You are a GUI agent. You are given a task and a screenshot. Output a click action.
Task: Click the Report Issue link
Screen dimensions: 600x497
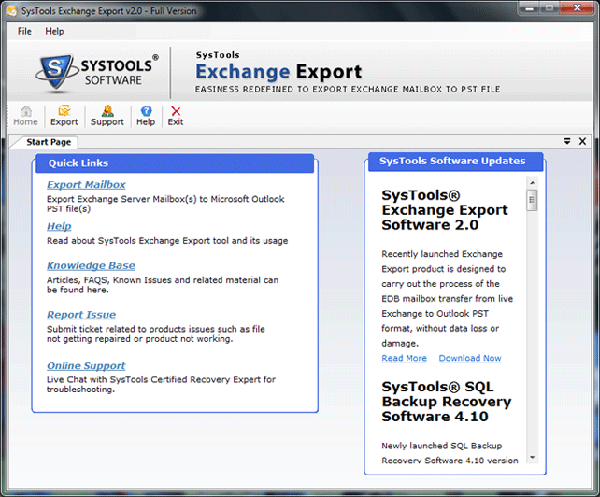pos(82,315)
